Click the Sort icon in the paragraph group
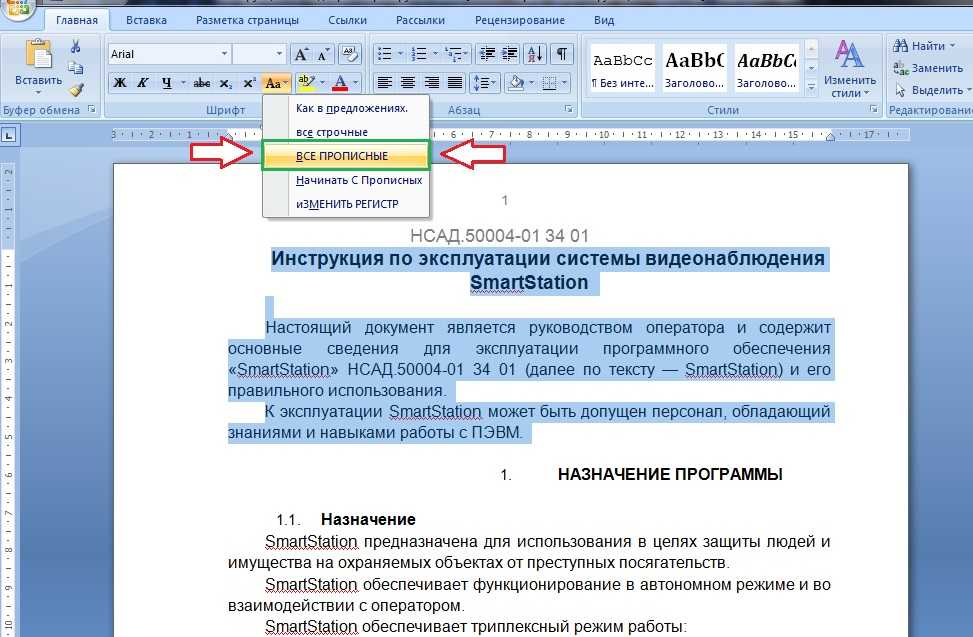The image size is (973, 637). (534, 54)
